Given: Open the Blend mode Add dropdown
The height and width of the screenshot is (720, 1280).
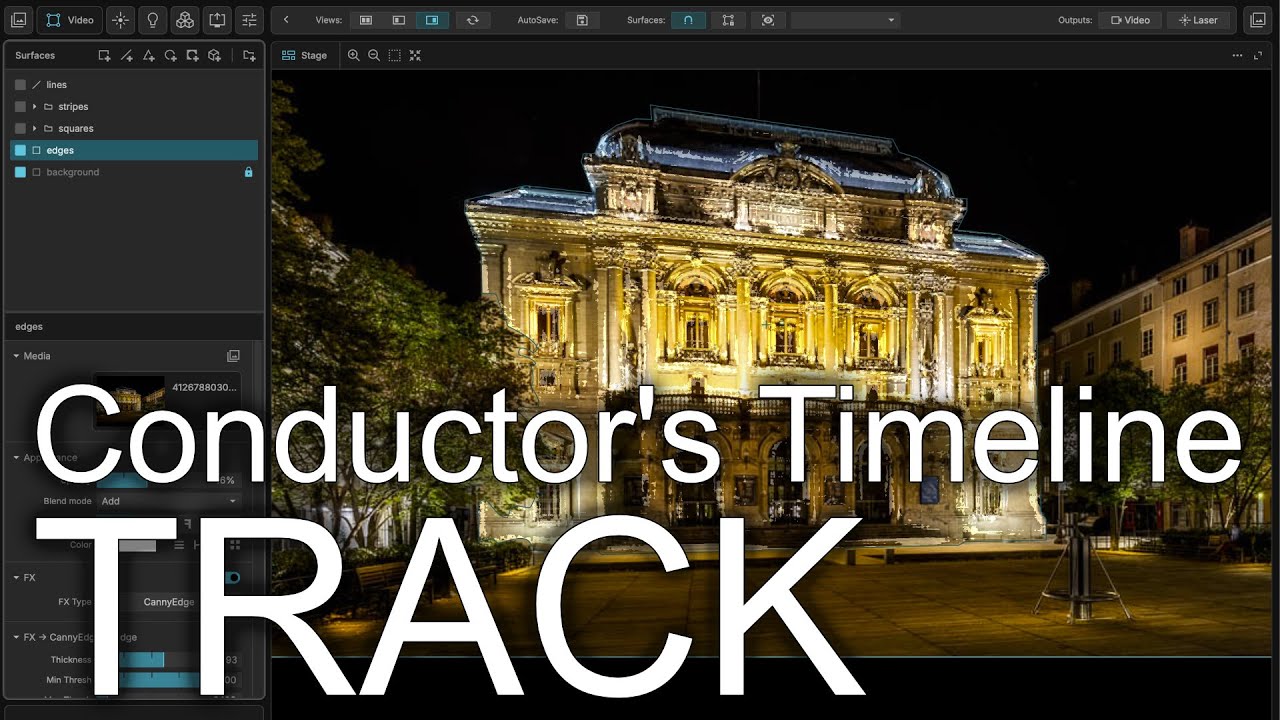Looking at the screenshot, I should [x=168, y=501].
